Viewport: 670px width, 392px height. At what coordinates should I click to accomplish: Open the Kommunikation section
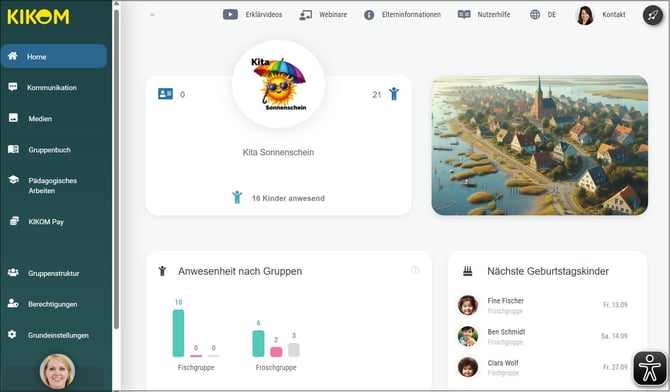tap(52, 88)
